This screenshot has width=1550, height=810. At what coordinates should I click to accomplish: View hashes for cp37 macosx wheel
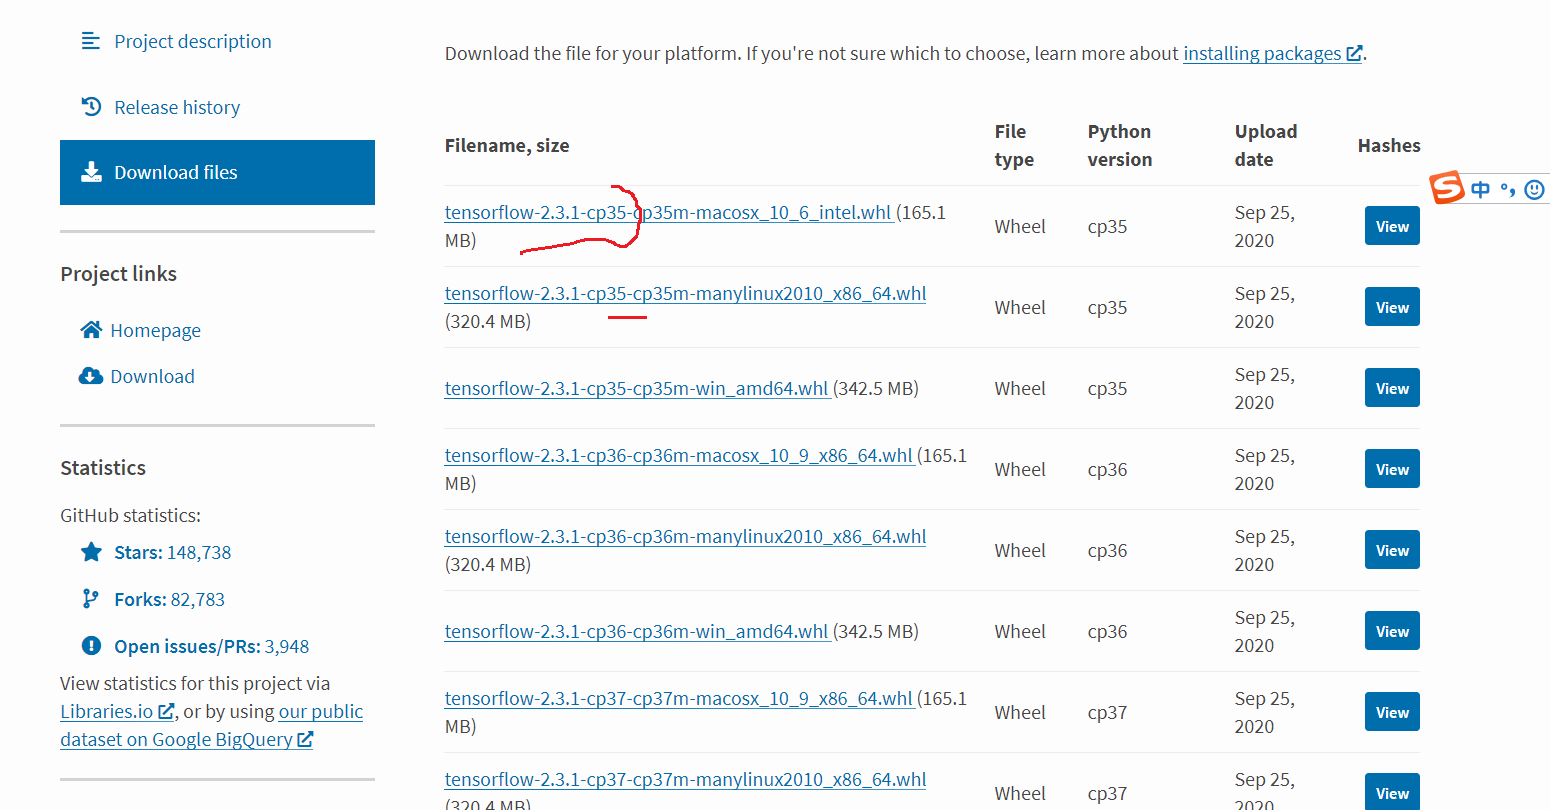coord(1392,712)
